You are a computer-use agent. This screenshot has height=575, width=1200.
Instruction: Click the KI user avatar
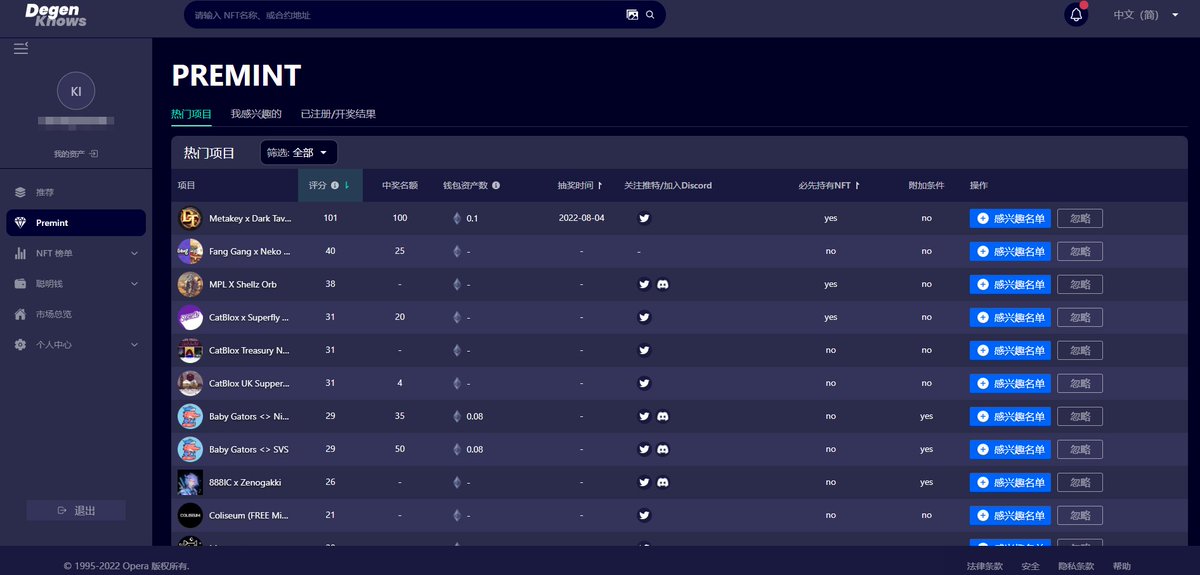[x=76, y=91]
